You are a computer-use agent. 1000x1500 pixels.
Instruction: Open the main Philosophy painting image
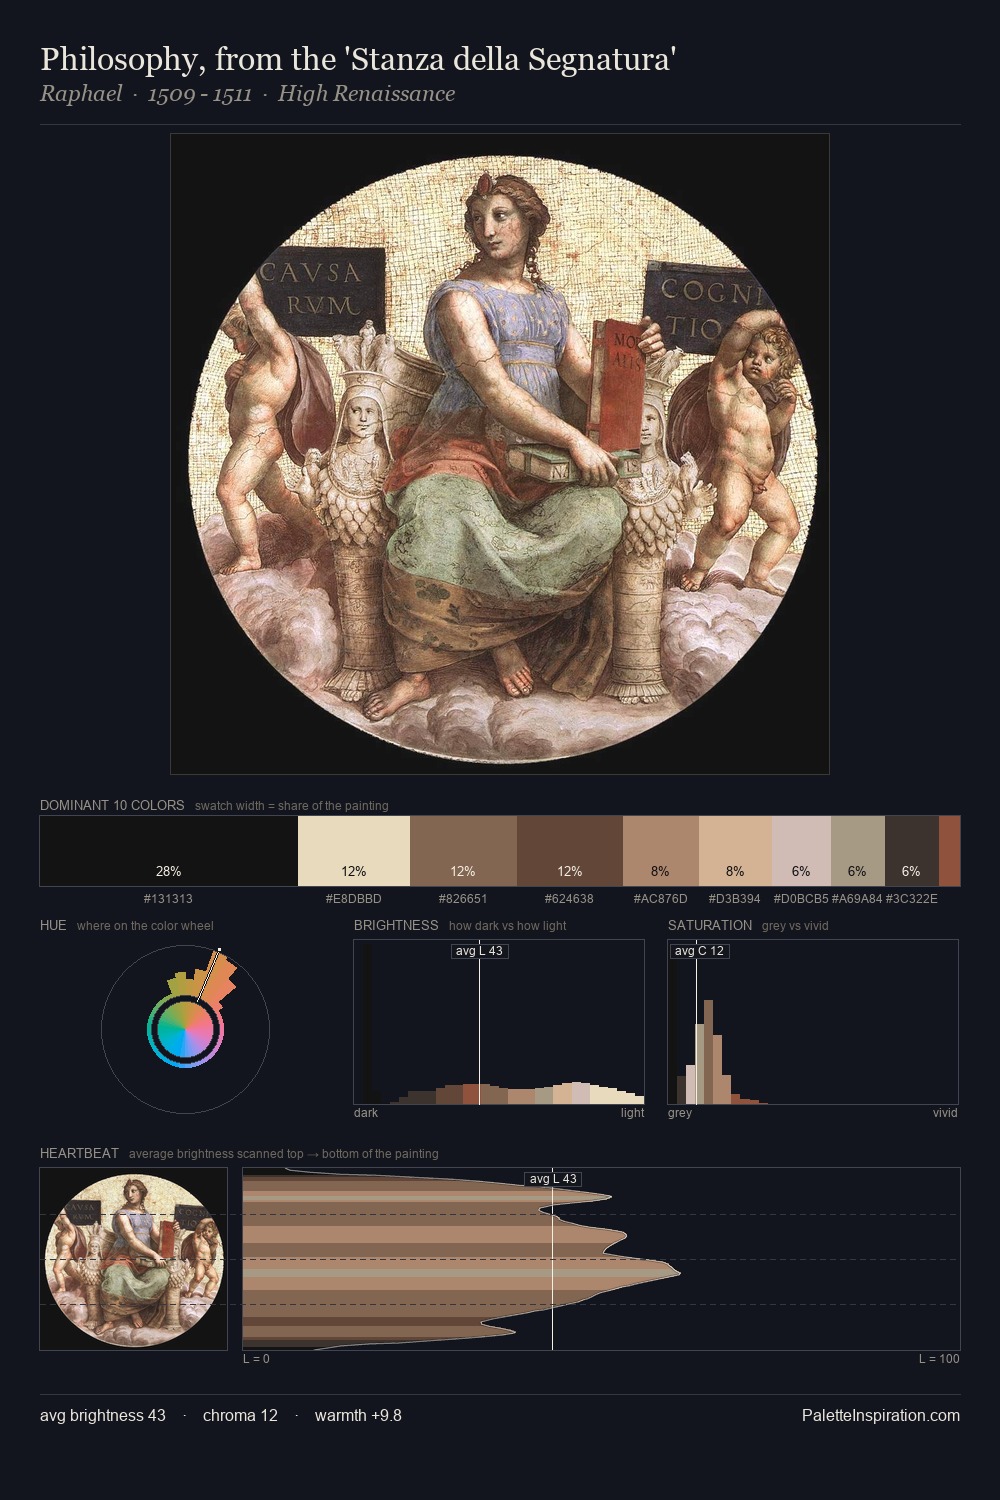pyautogui.click(x=500, y=454)
